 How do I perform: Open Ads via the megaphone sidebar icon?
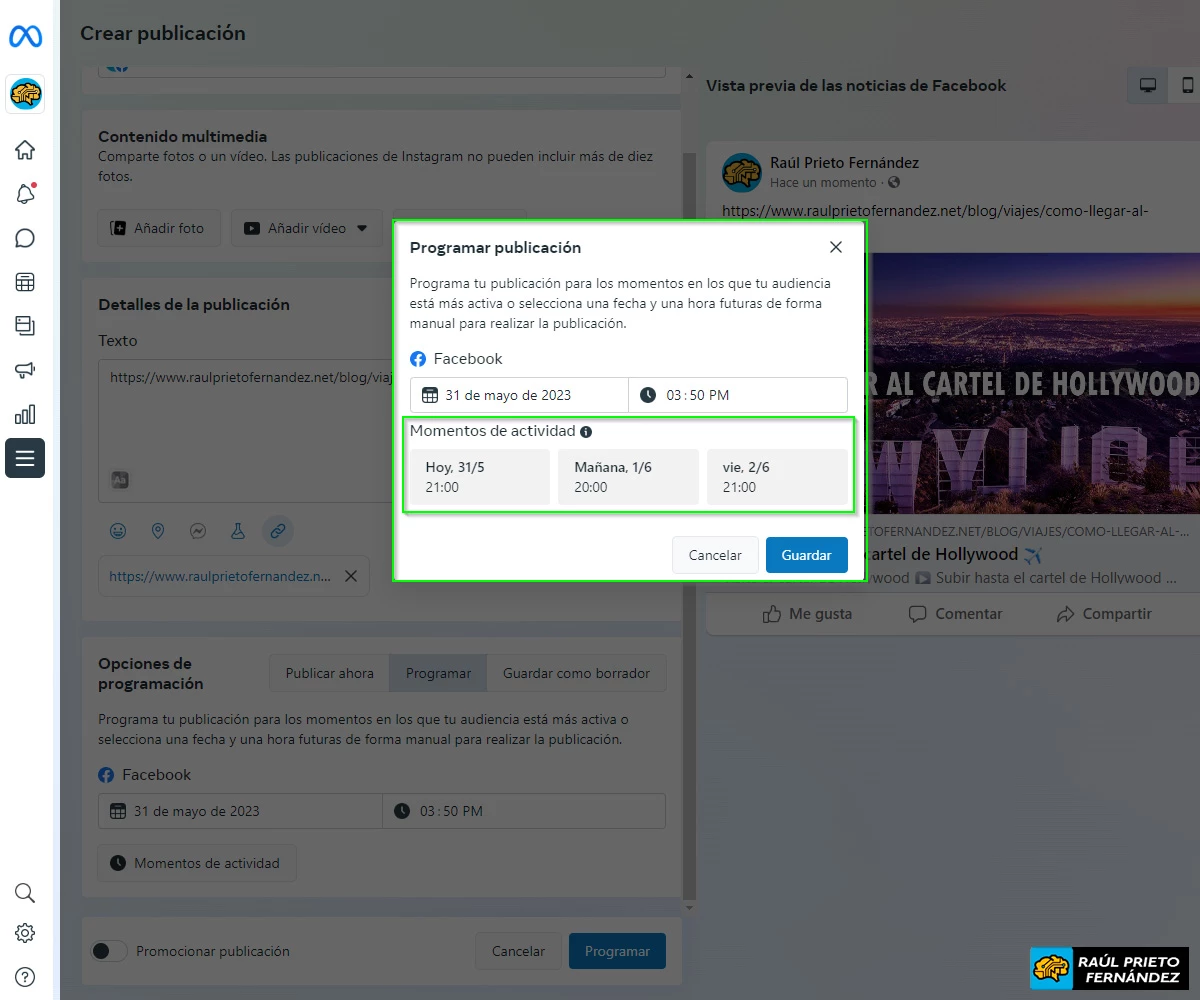pos(25,370)
